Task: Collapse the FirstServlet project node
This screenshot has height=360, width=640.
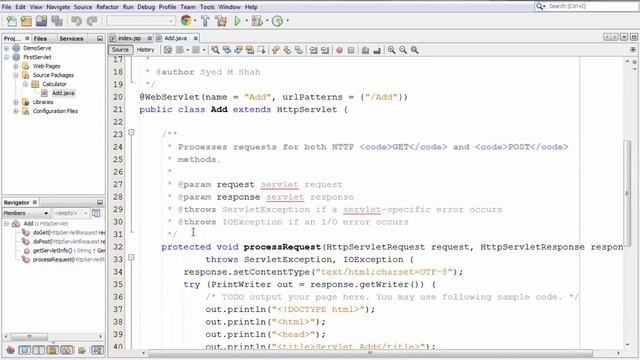Action: pyautogui.click(x=7, y=57)
